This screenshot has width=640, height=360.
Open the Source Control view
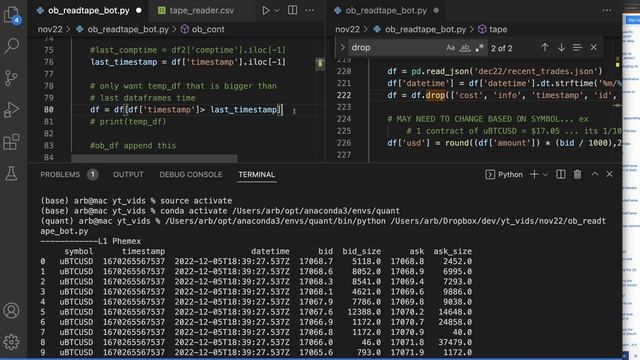coord(11,78)
